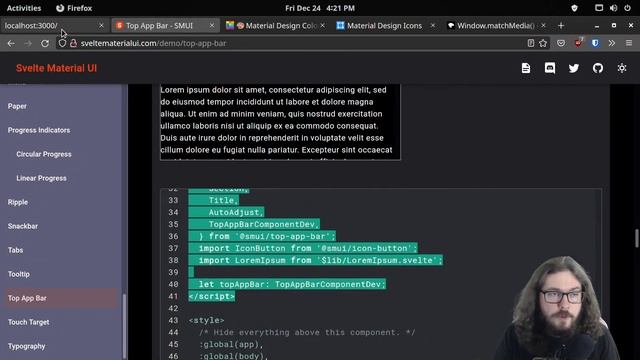
Task: Open a new tab with the plus button
Action: click(561, 25)
